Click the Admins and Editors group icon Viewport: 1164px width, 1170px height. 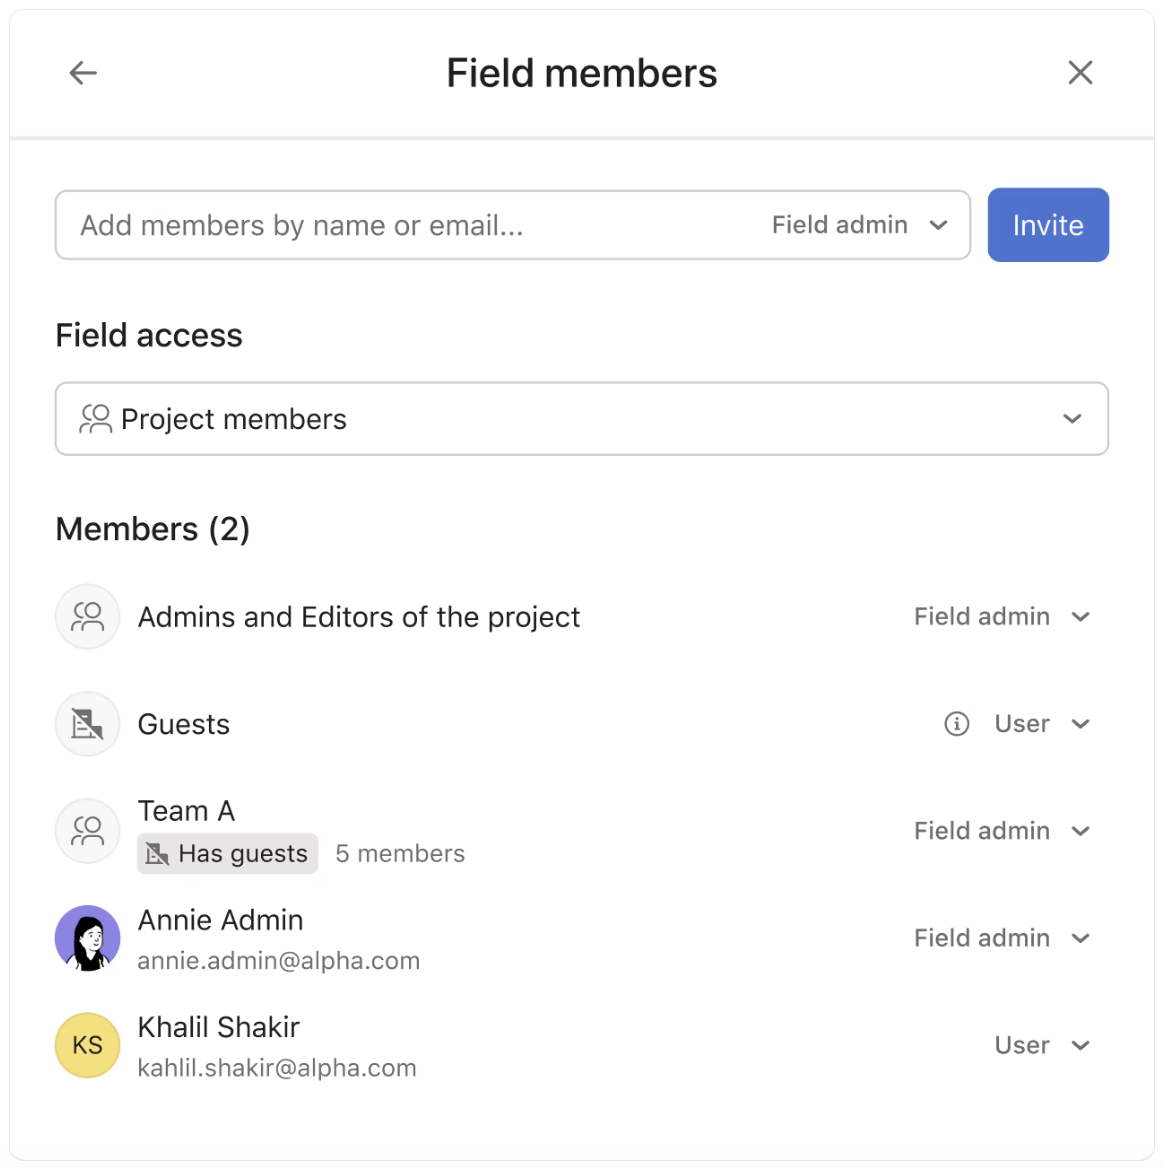(x=88, y=617)
